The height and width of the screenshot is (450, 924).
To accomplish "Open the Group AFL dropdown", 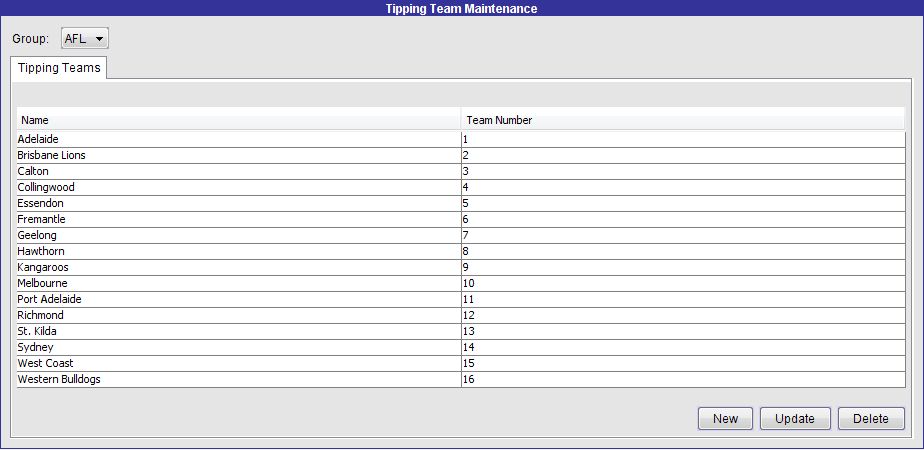I will pos(85,39).
